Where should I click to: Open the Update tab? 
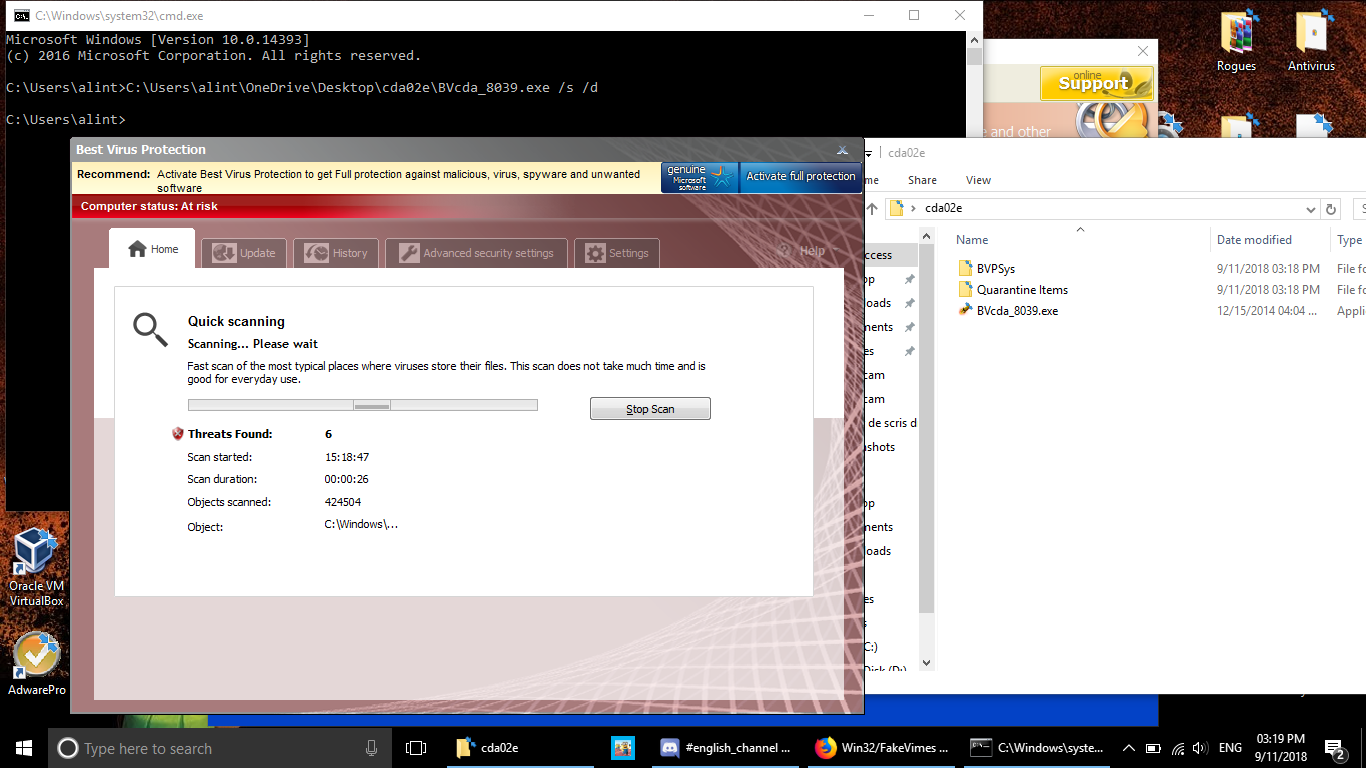pos(244,253)
